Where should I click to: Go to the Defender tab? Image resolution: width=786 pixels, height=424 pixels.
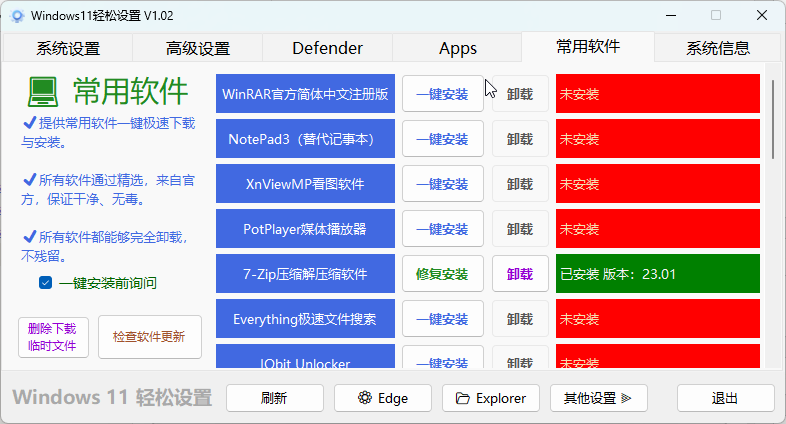(x=327, y=48)
